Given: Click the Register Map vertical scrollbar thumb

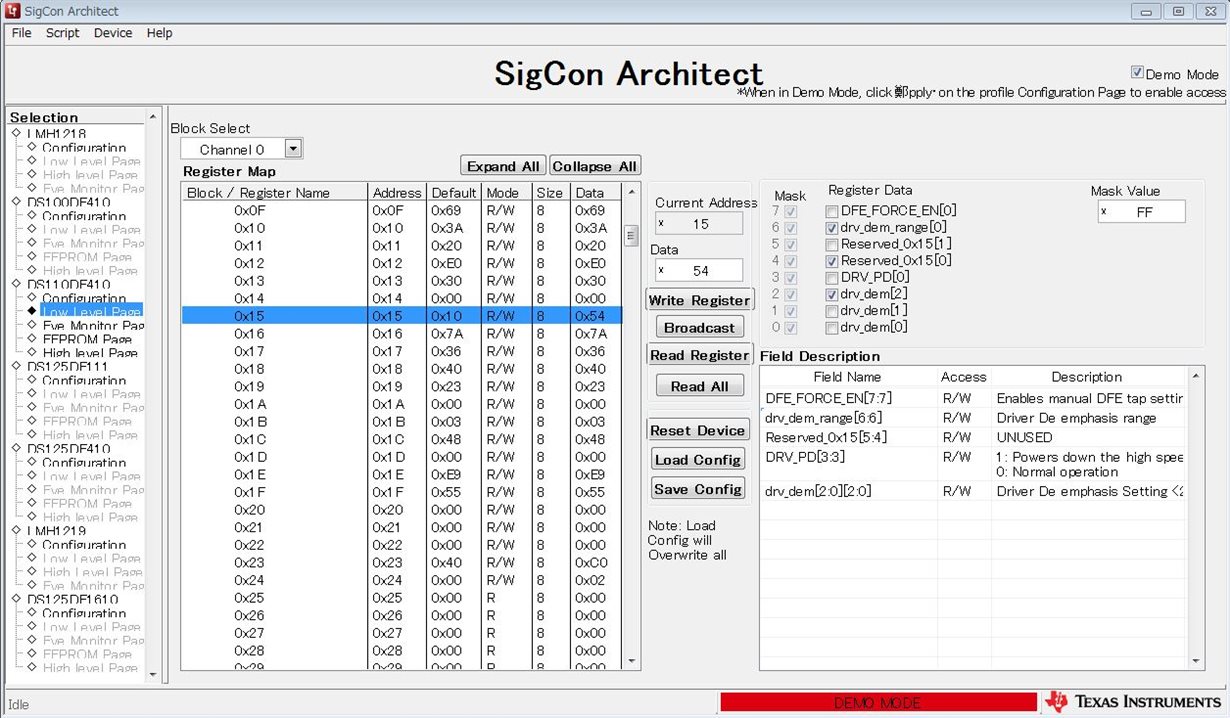Looking at the screenshot, I should click(631, 236).
